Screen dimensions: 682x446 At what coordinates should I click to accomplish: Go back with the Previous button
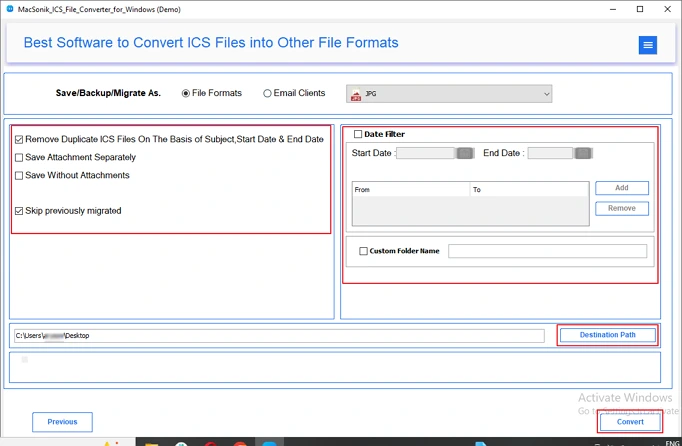[x=62, y=422]
